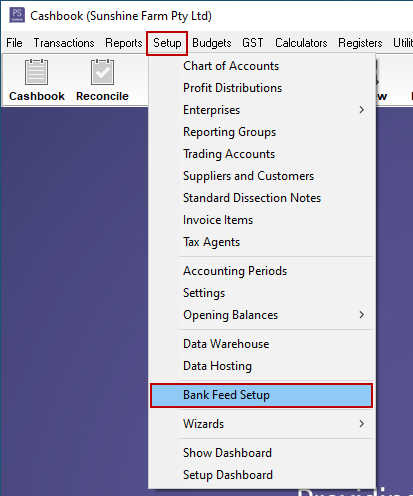Choose Profit Distributions from Setup menu
This screenshot has width=413, height=496.
coord(232,88)
